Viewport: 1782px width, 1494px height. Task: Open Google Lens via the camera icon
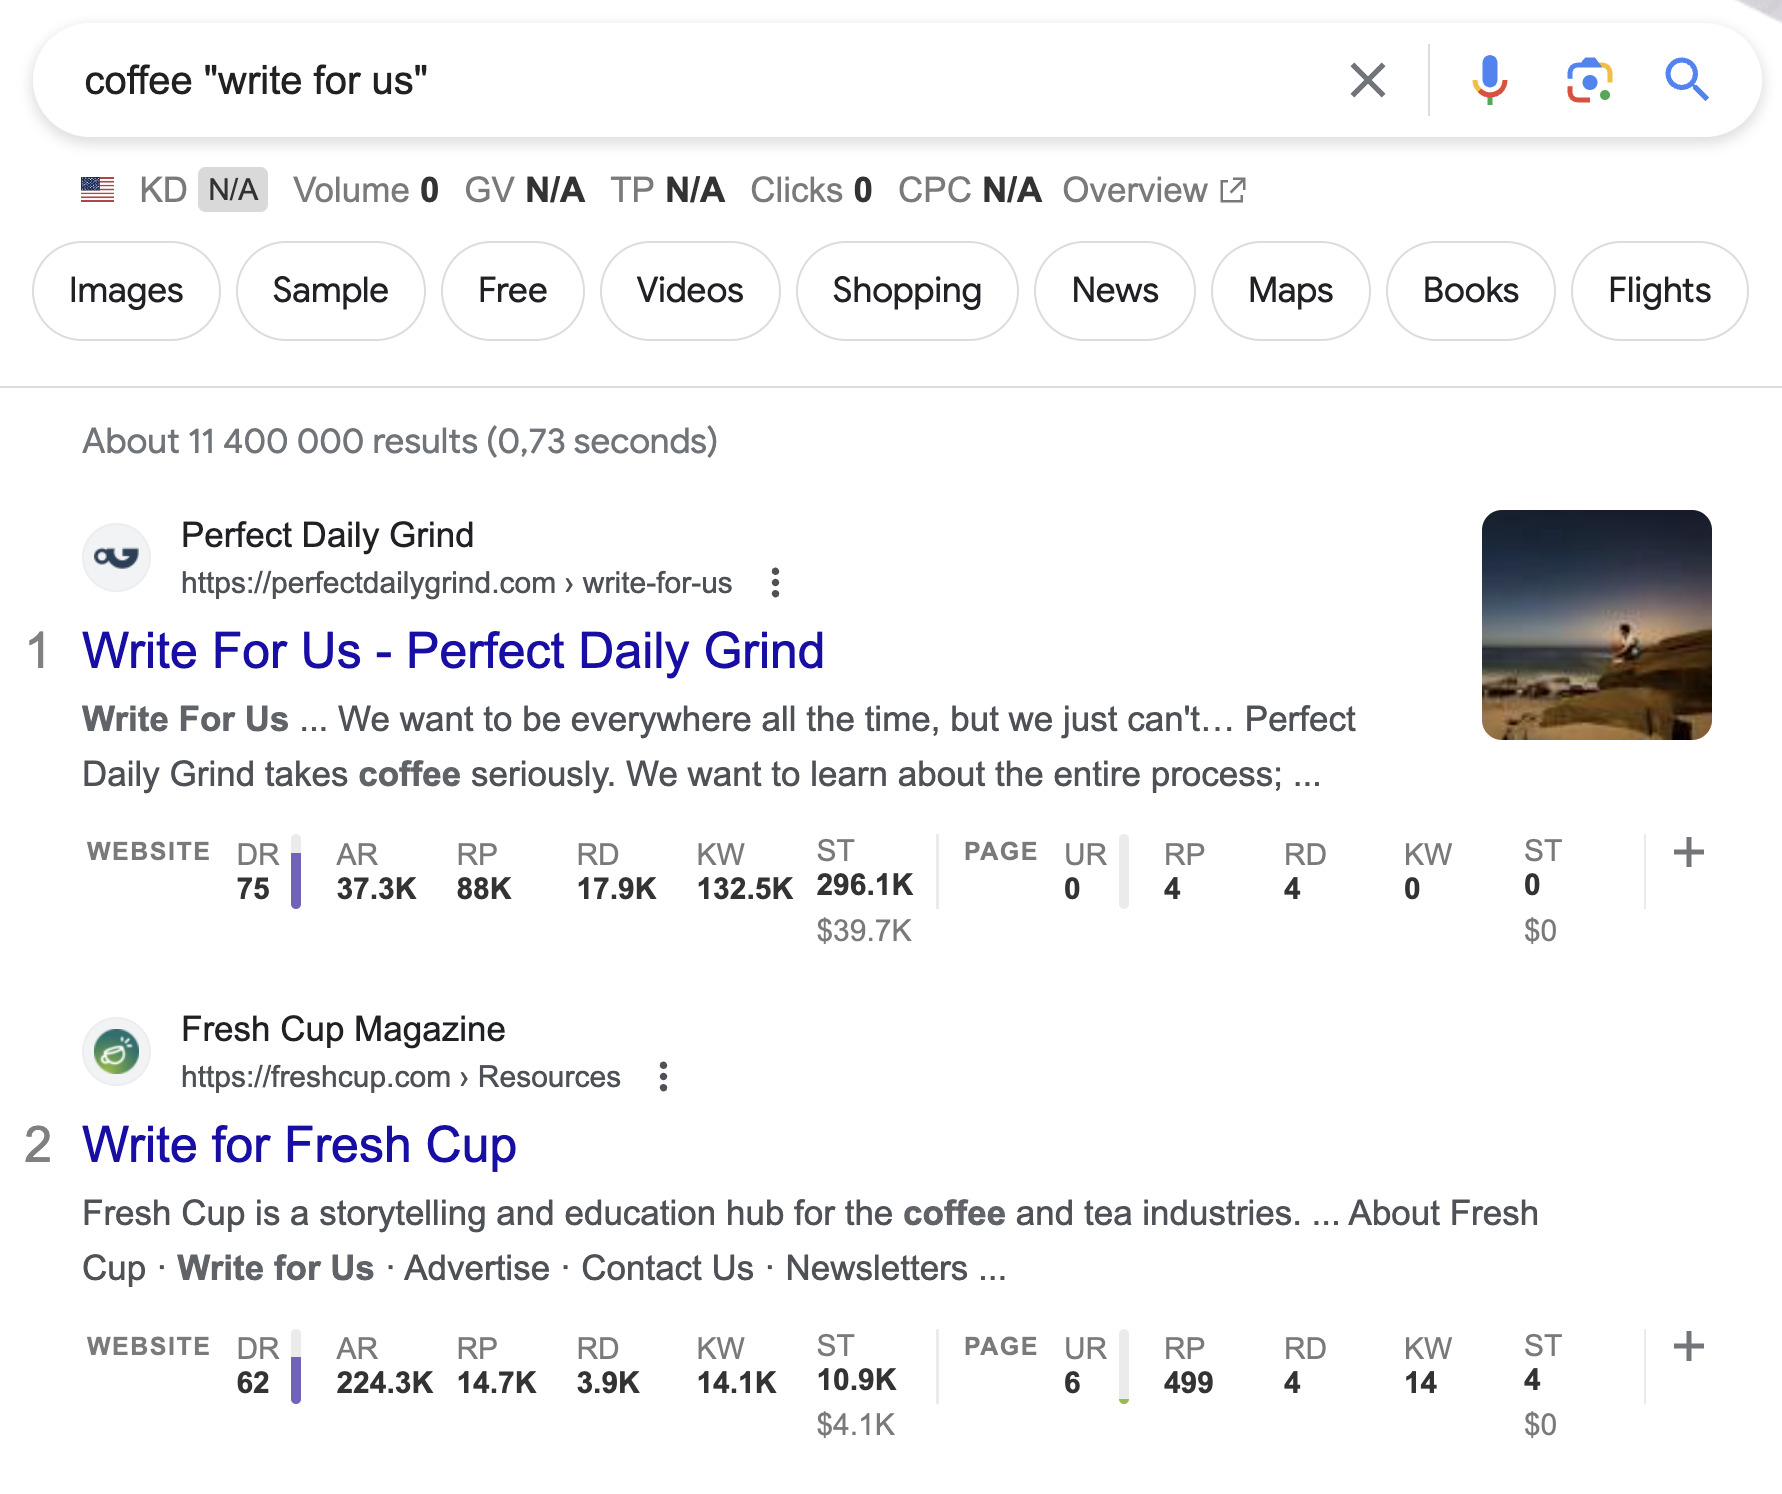click(x=1589, y=80)
